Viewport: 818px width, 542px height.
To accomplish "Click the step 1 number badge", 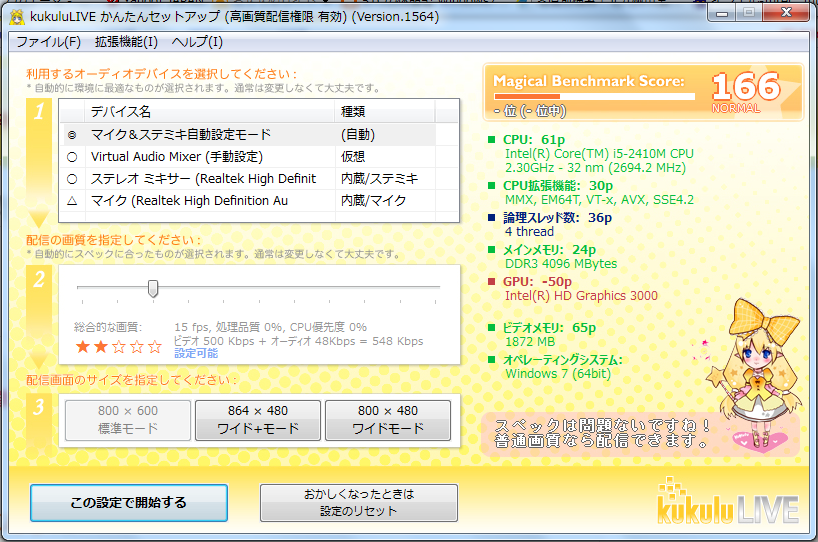I will 39,112.
